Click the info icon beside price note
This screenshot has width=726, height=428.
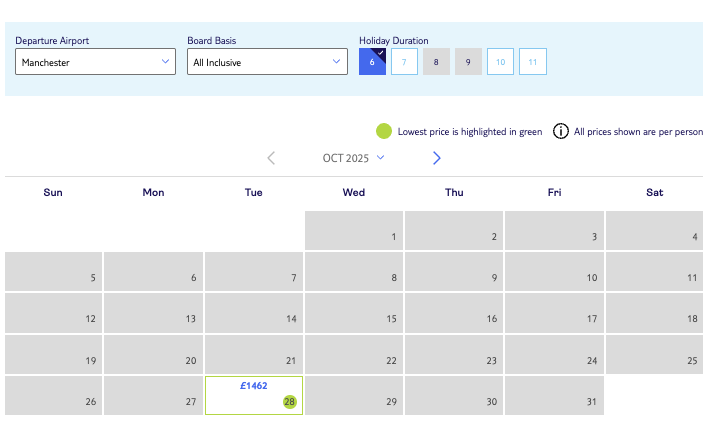pos(563,131)
